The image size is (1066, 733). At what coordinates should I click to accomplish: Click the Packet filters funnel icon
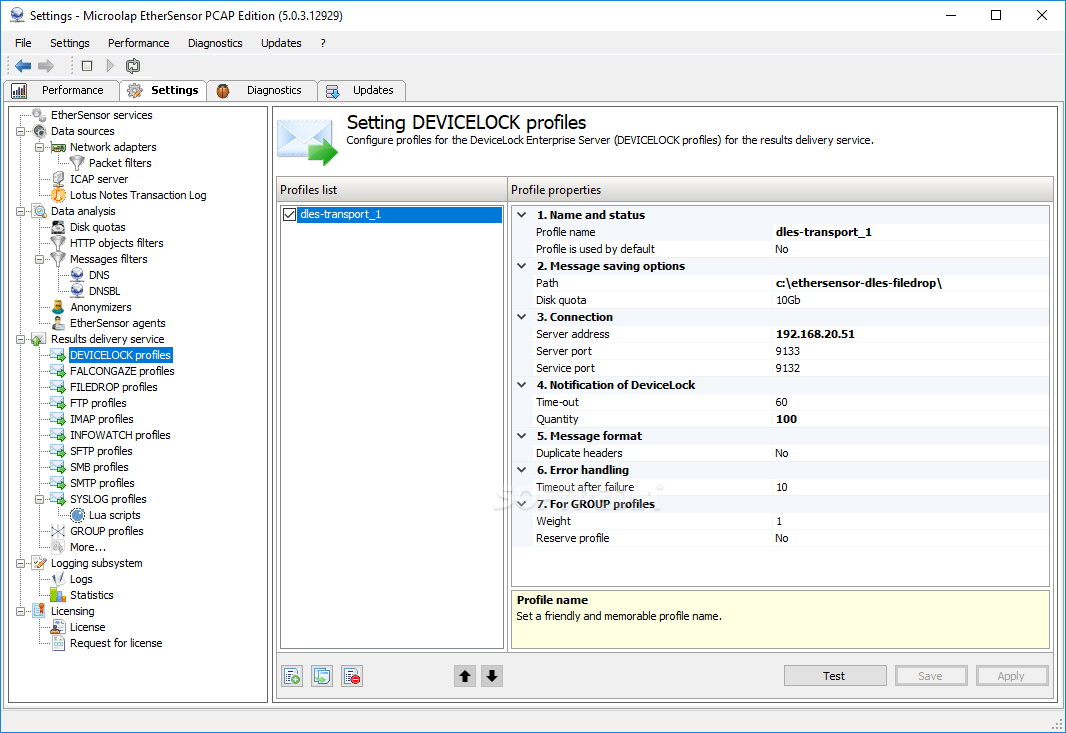pos(78,163)
